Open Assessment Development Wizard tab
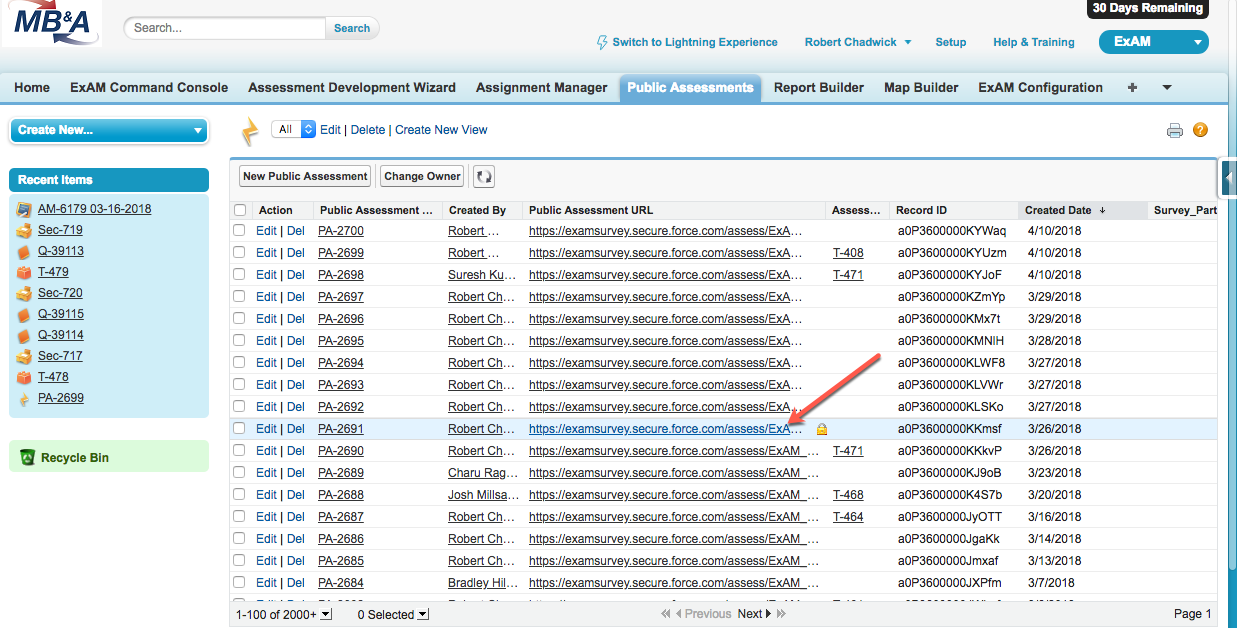 (352, 88)
